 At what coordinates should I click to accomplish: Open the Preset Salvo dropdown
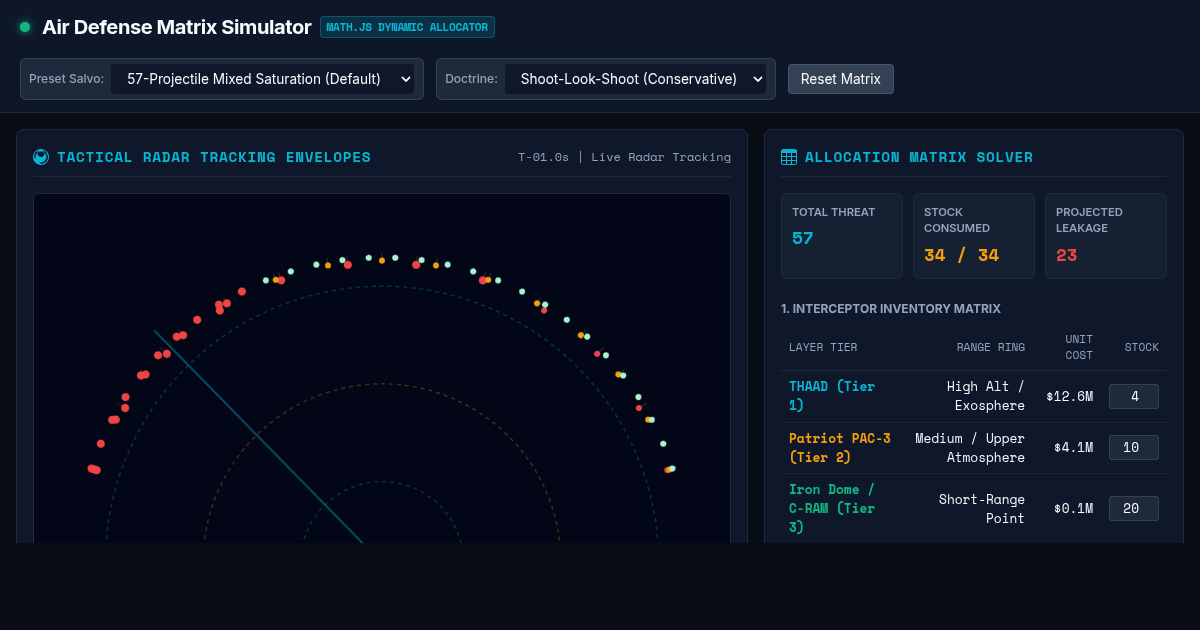click(262, 79)
